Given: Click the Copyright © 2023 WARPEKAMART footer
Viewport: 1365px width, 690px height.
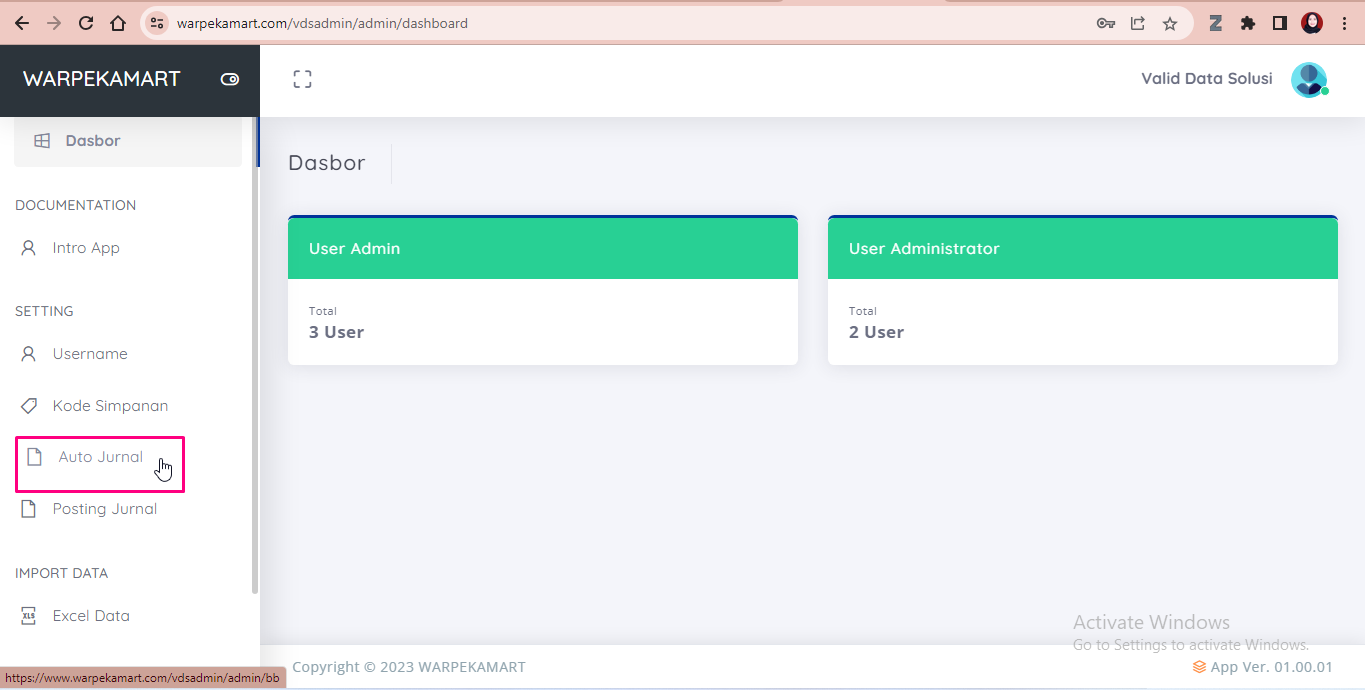Looking at the screenshot, I should click(409, 667).
